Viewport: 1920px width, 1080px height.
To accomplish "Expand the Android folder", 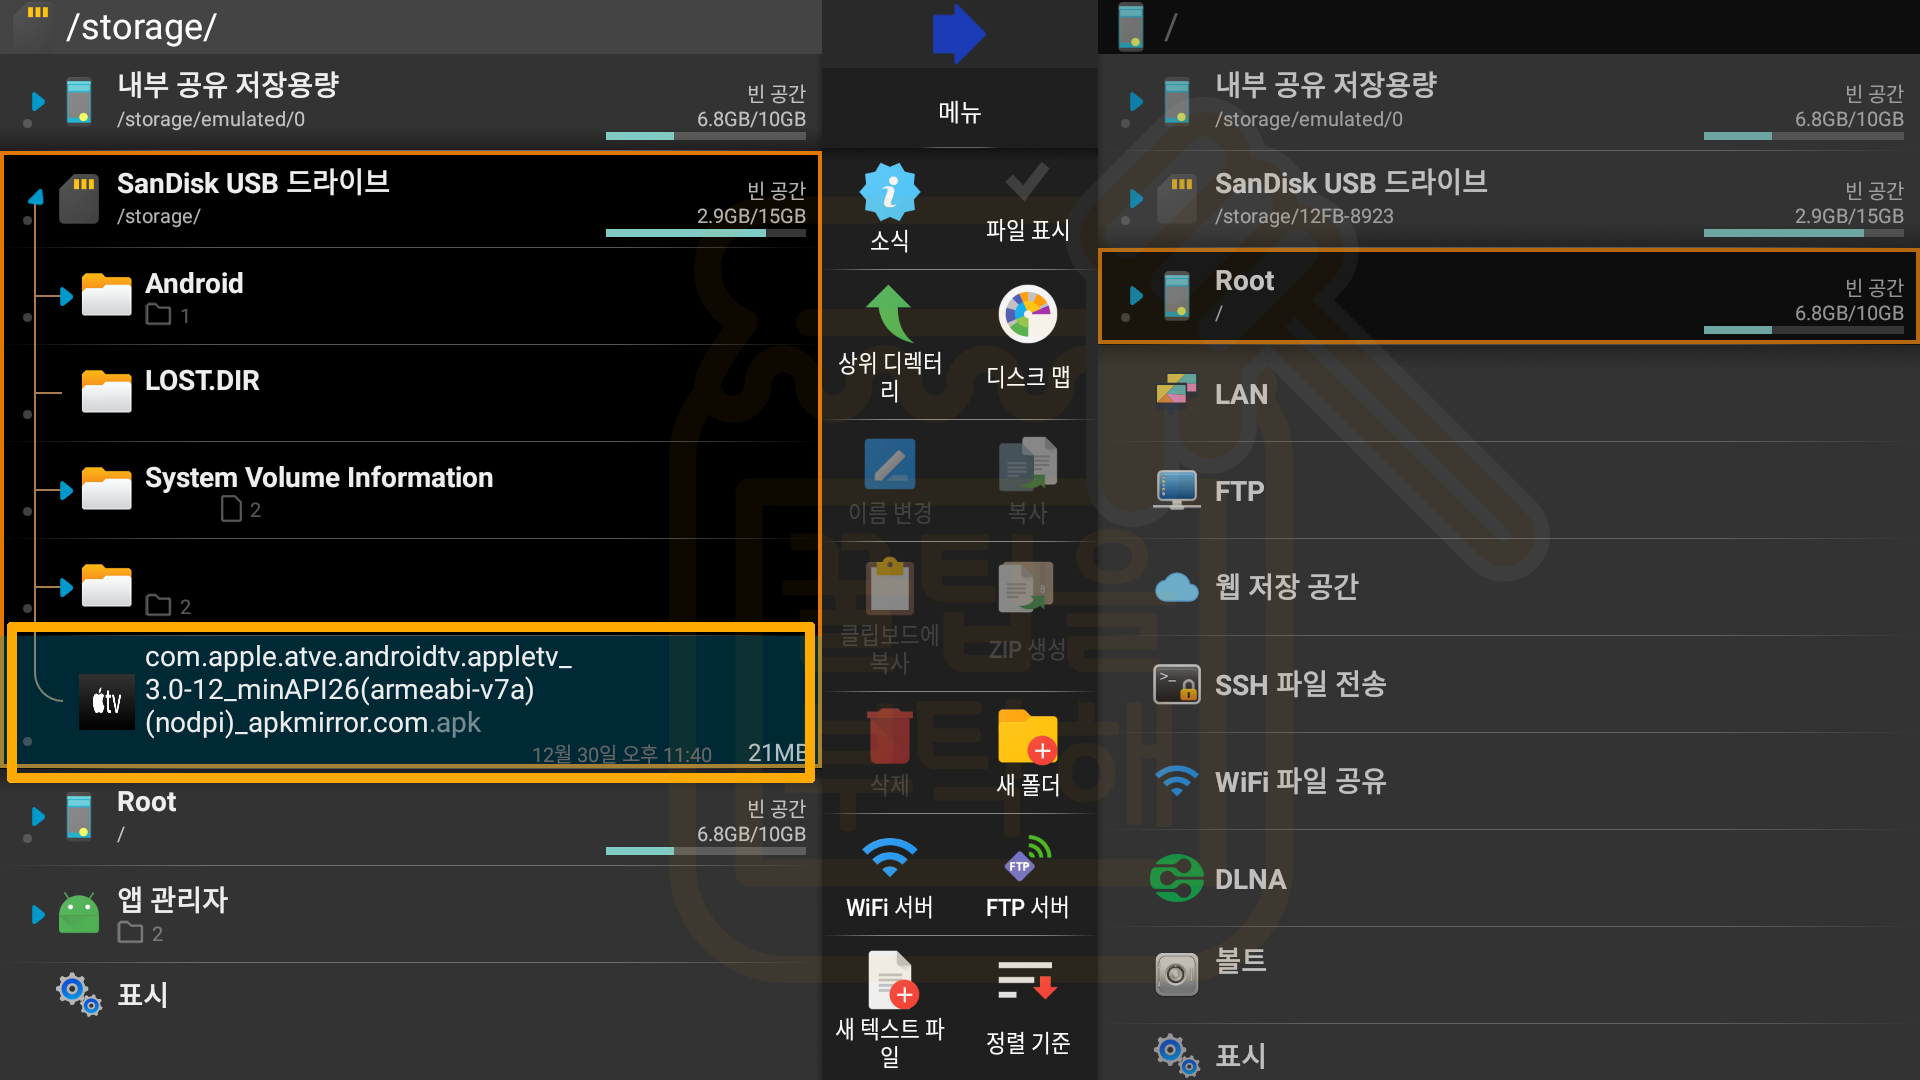I will pyautogui.click(x=65, y=297).
